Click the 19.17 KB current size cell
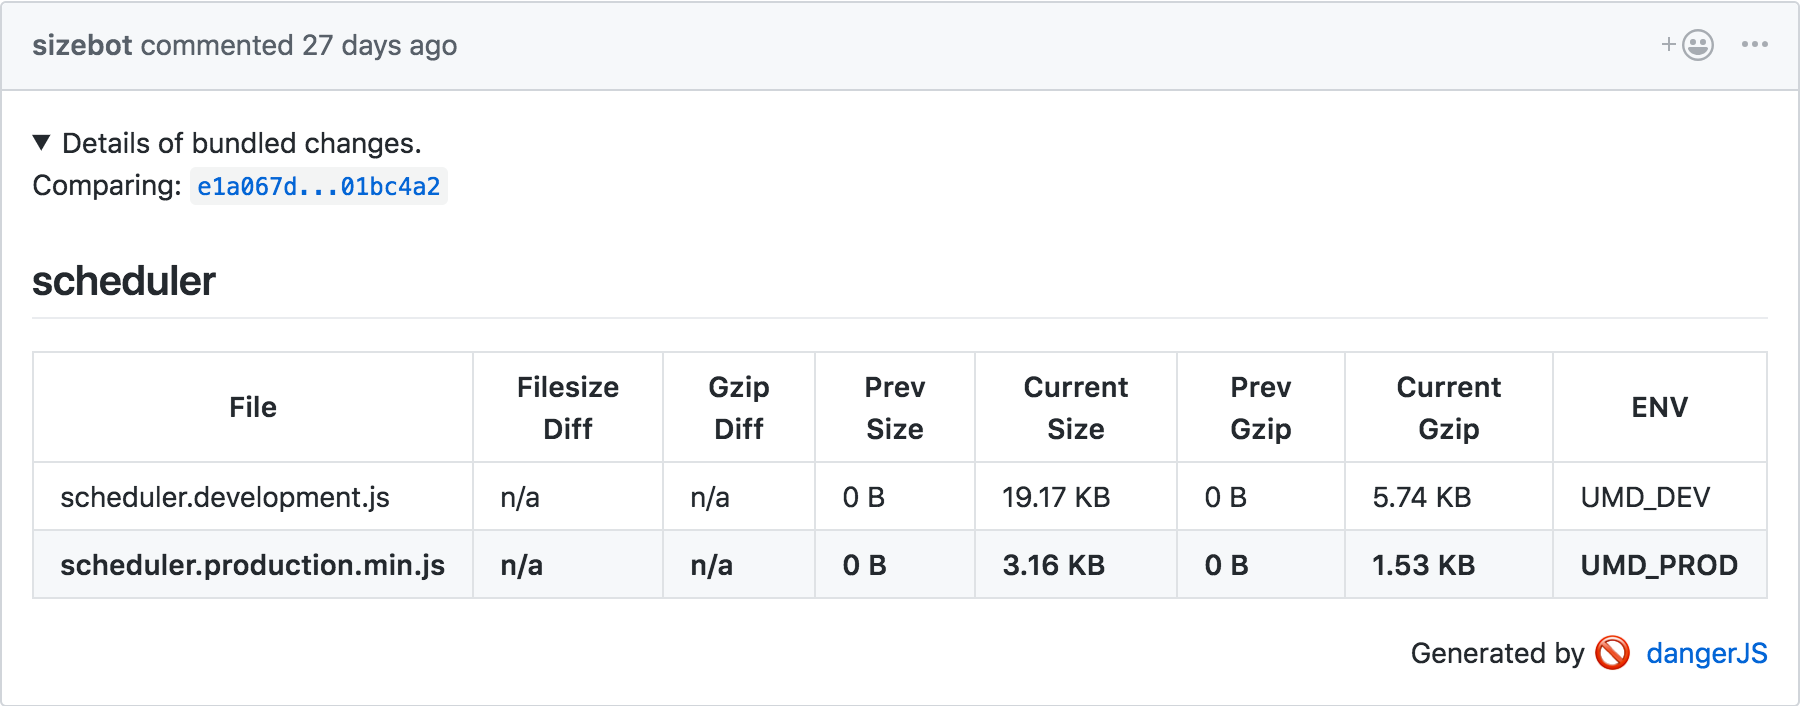This screenshot has width=1800, height=706. click(x=1056, y=497)
